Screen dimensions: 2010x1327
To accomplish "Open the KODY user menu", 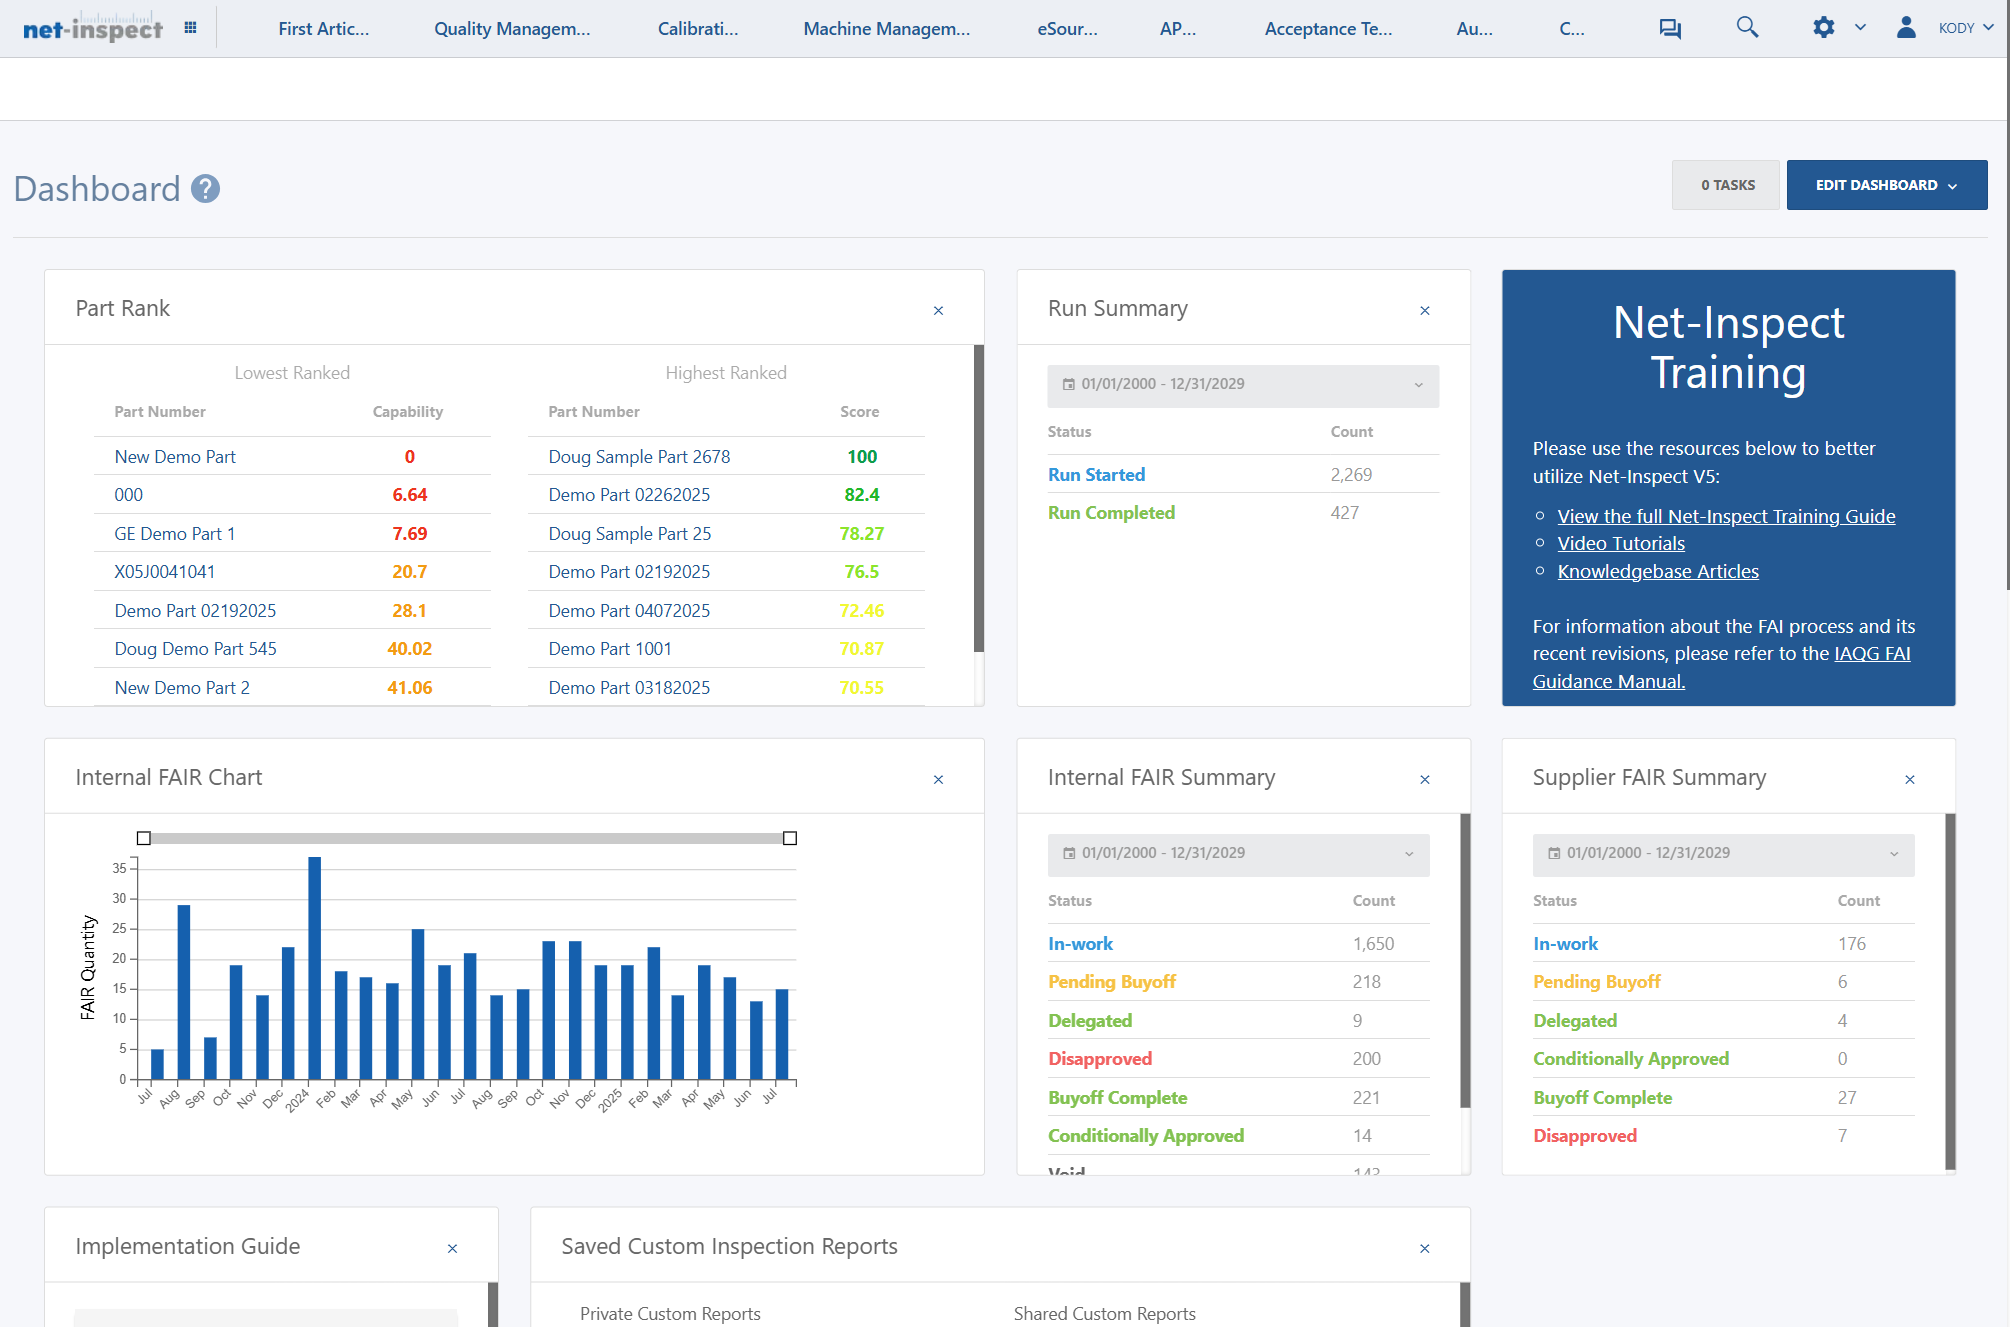I will coord(1965,28).
